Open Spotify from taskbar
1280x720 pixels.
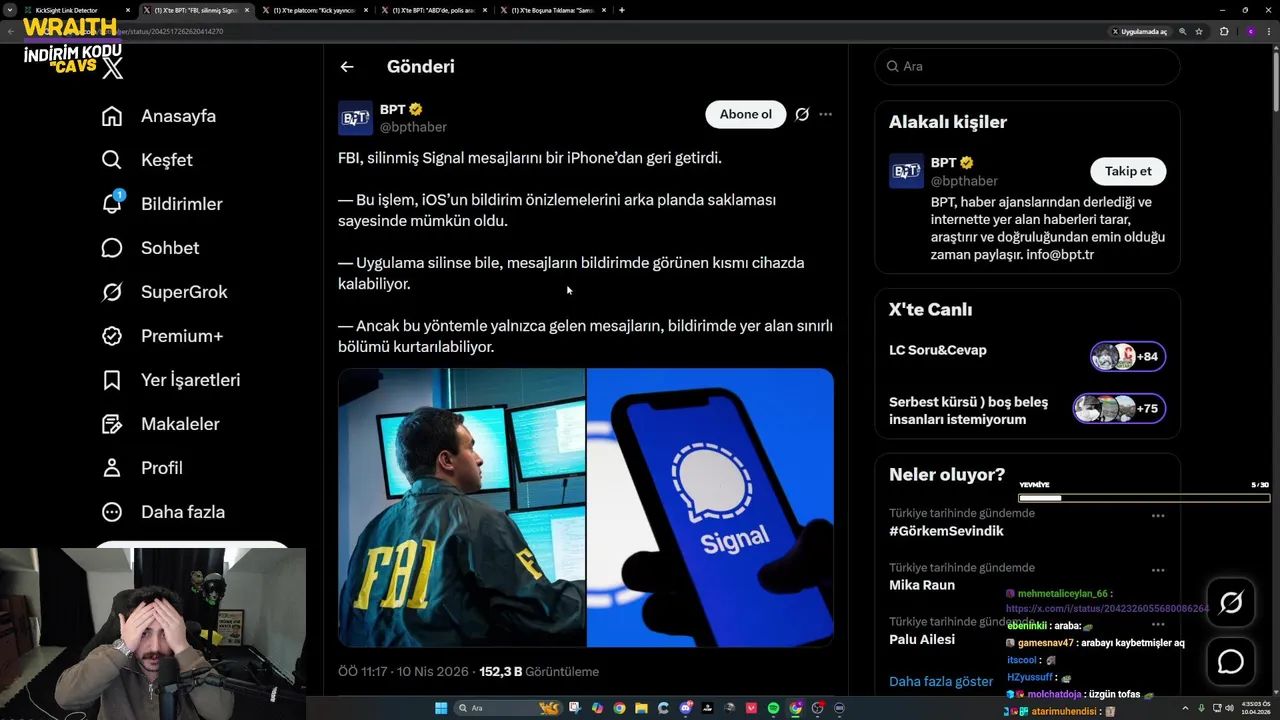pos(774,708)
